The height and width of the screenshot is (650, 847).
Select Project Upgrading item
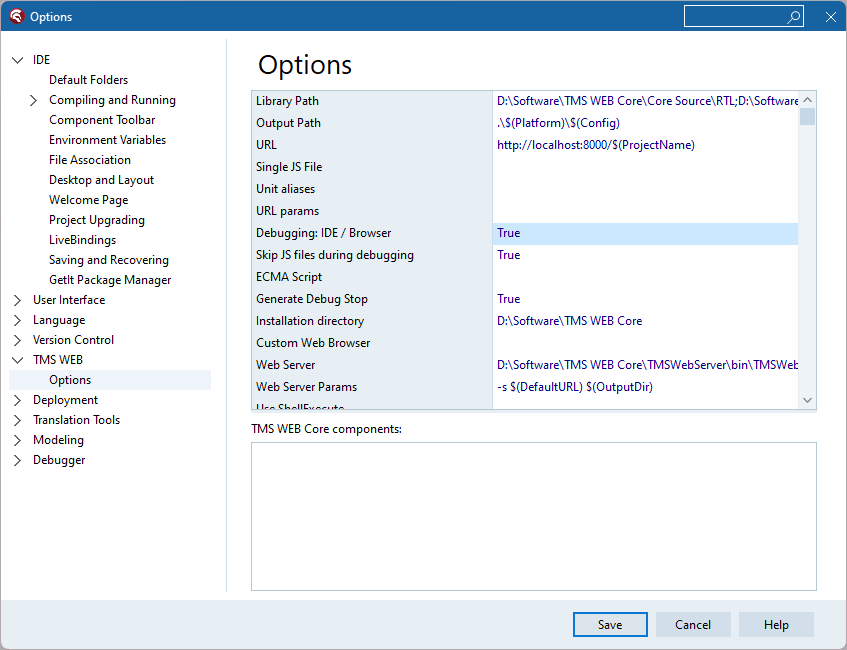(x=97, y=220)
